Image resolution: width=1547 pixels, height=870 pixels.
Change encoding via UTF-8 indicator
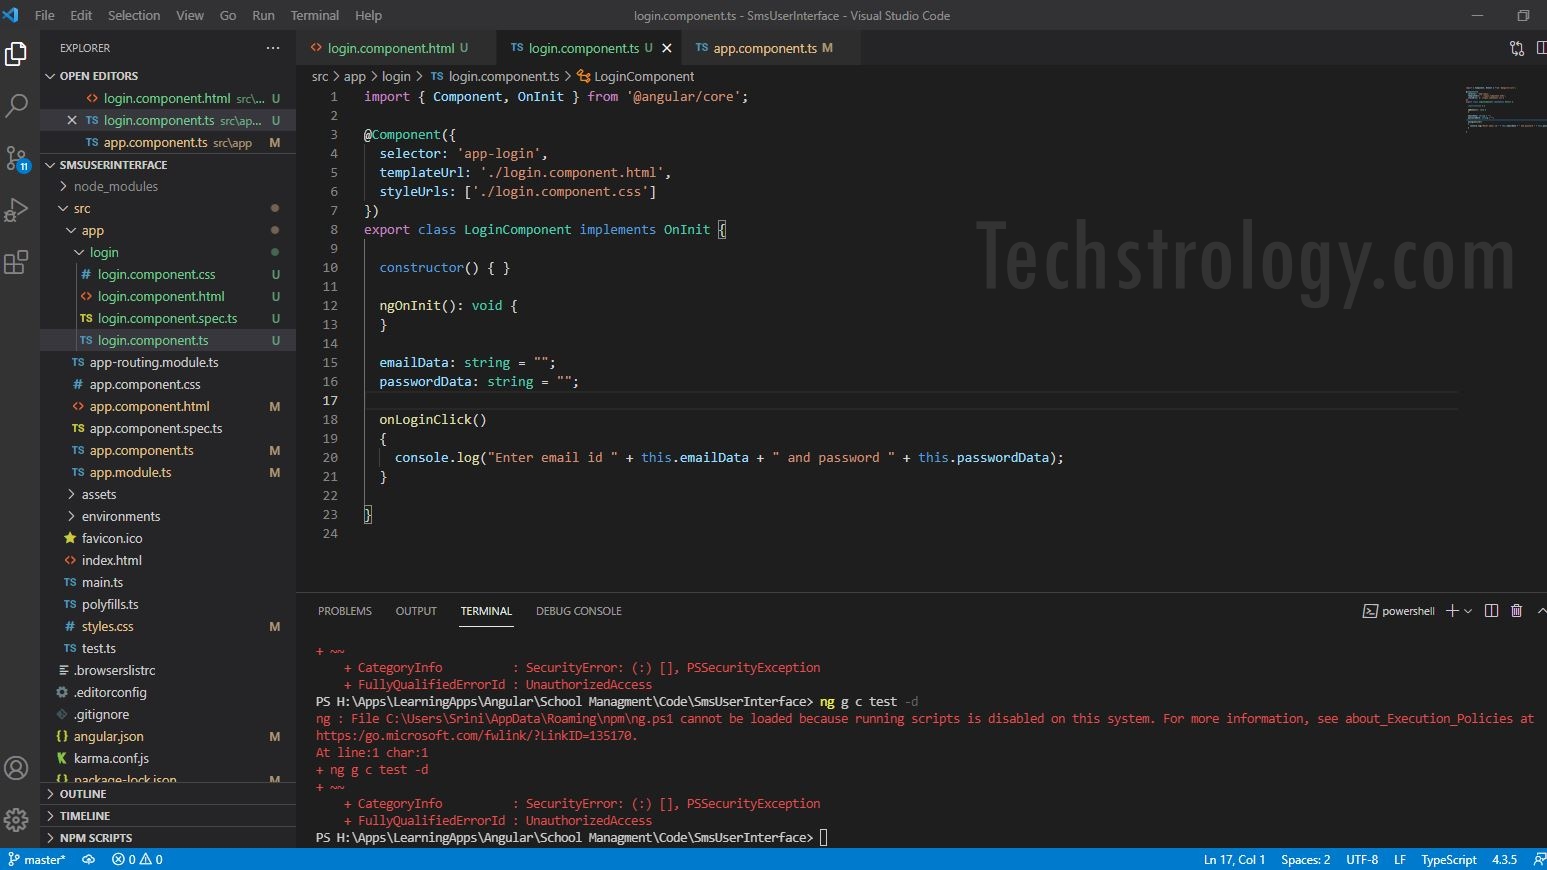[x=1362, y=859]
